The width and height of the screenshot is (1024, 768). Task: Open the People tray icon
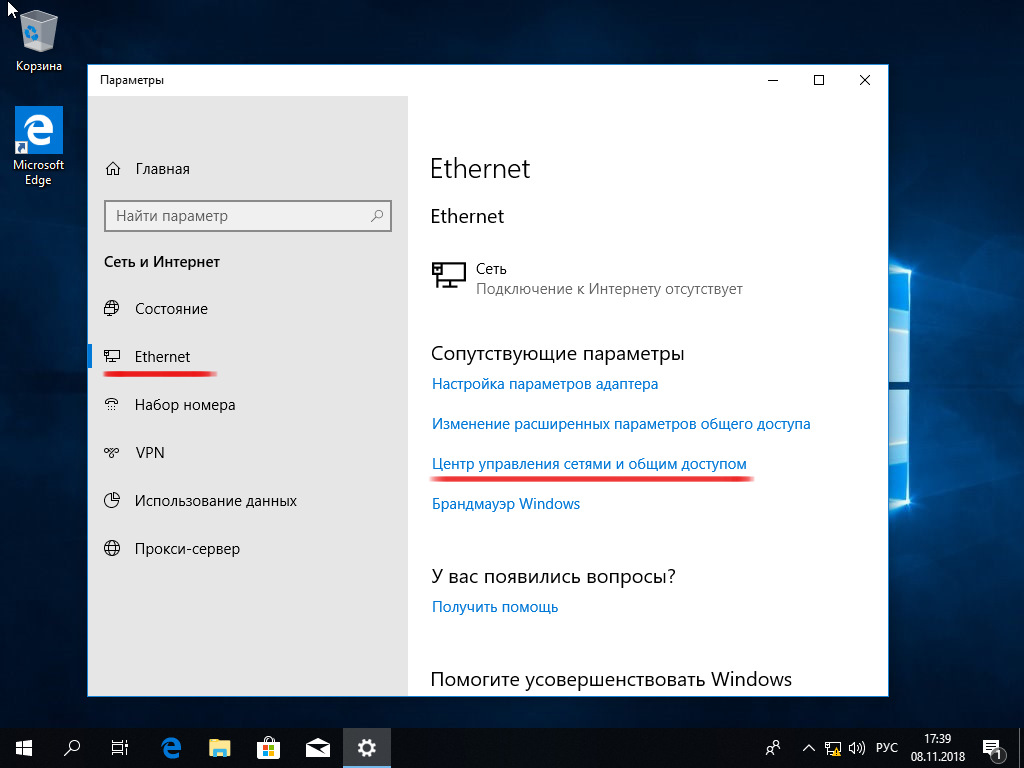click(773, 748)
